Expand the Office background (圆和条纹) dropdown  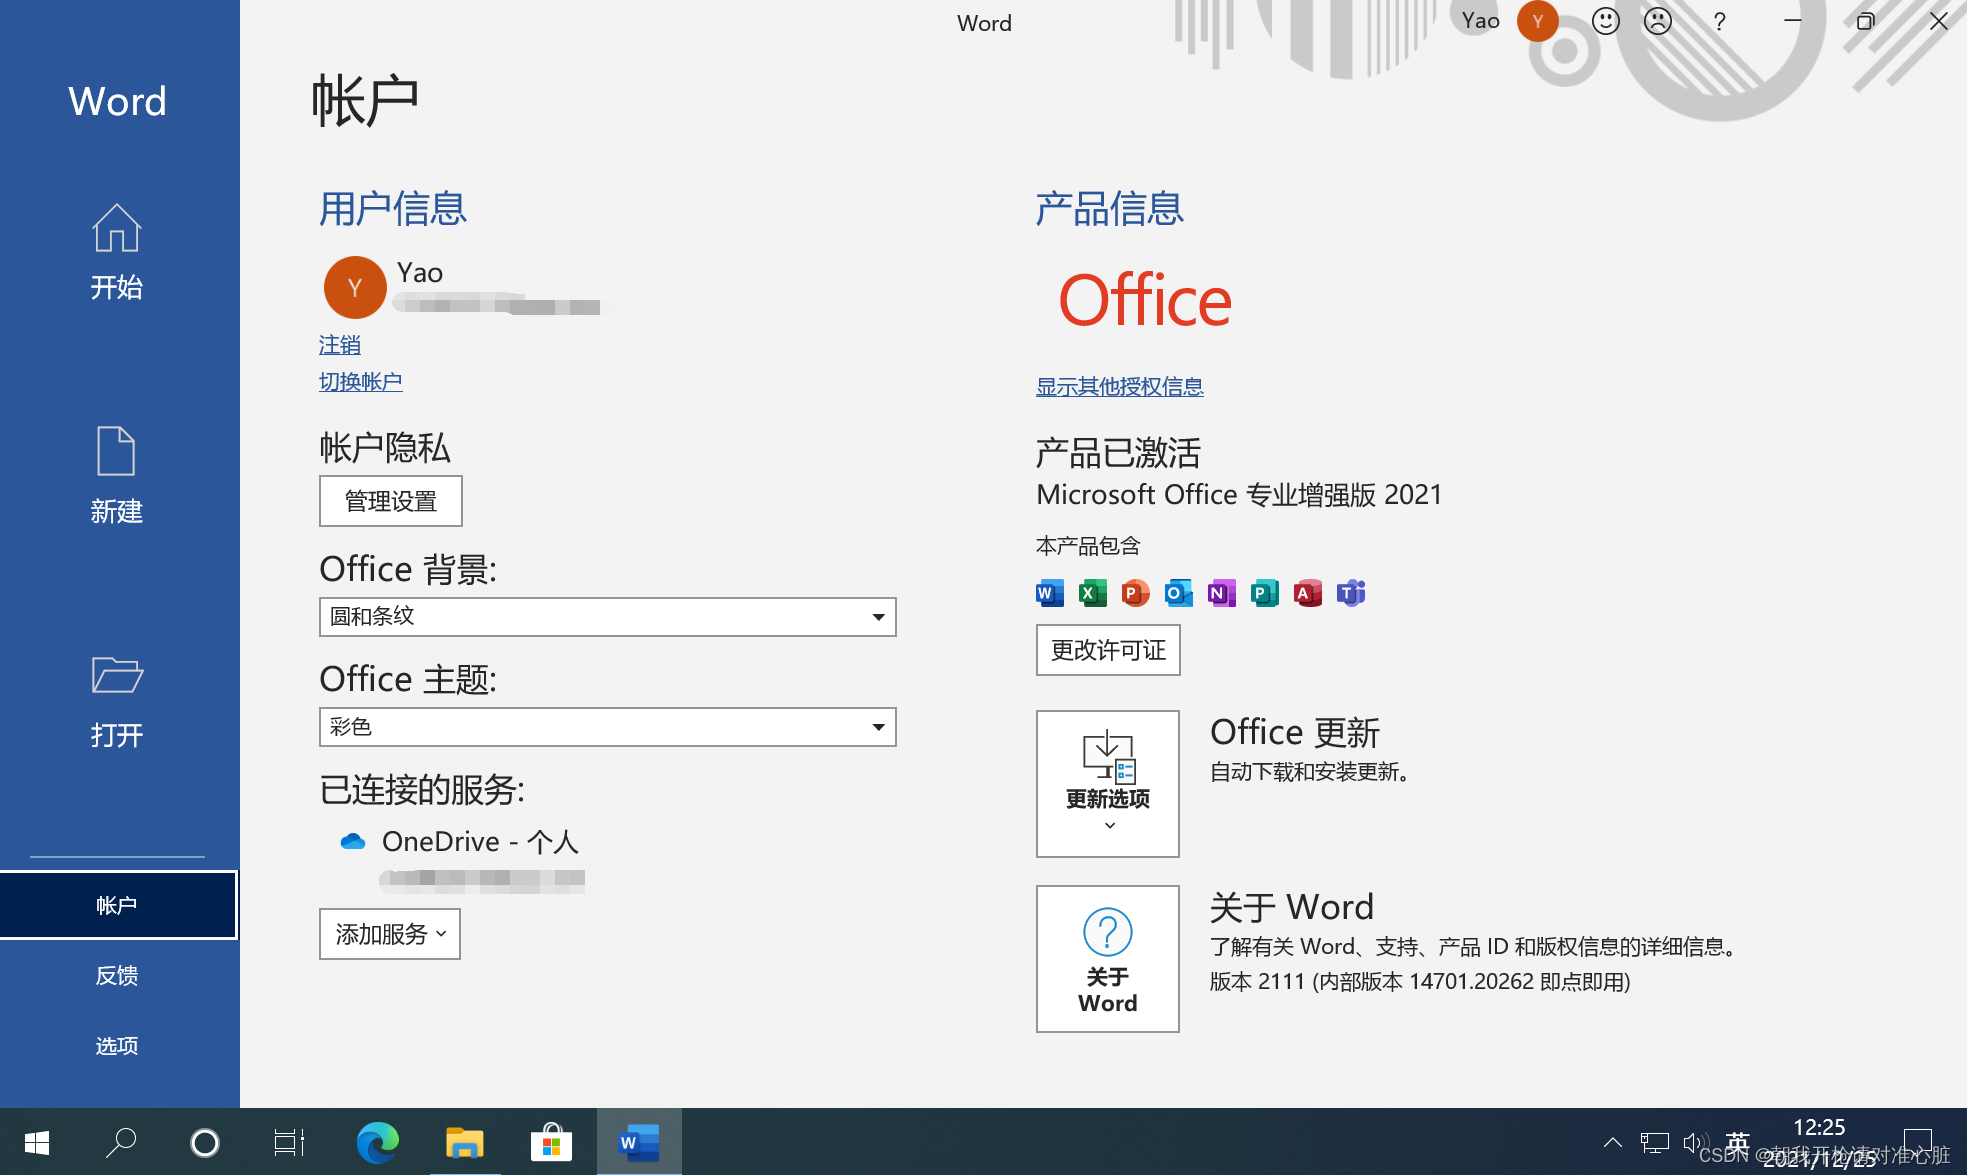(x=877, y=617)
